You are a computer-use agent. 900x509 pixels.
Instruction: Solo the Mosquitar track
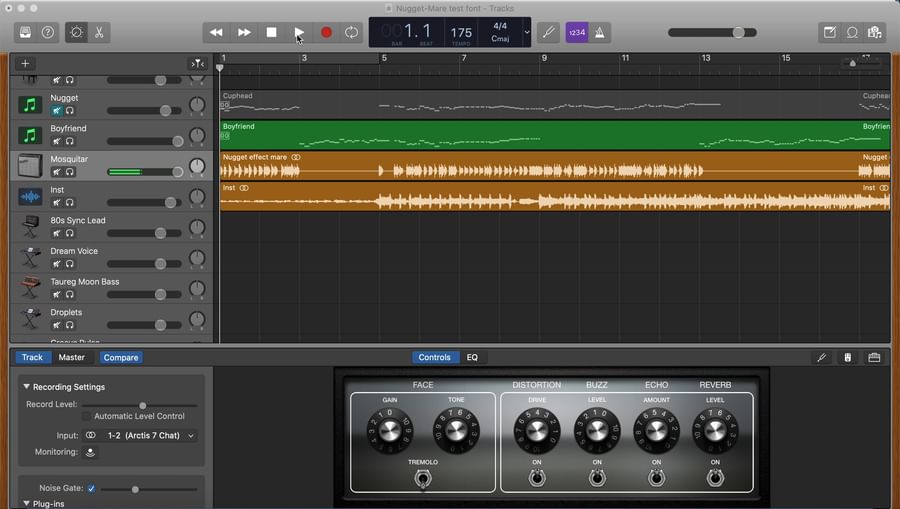pyautogui.click(x=69, y=172)
